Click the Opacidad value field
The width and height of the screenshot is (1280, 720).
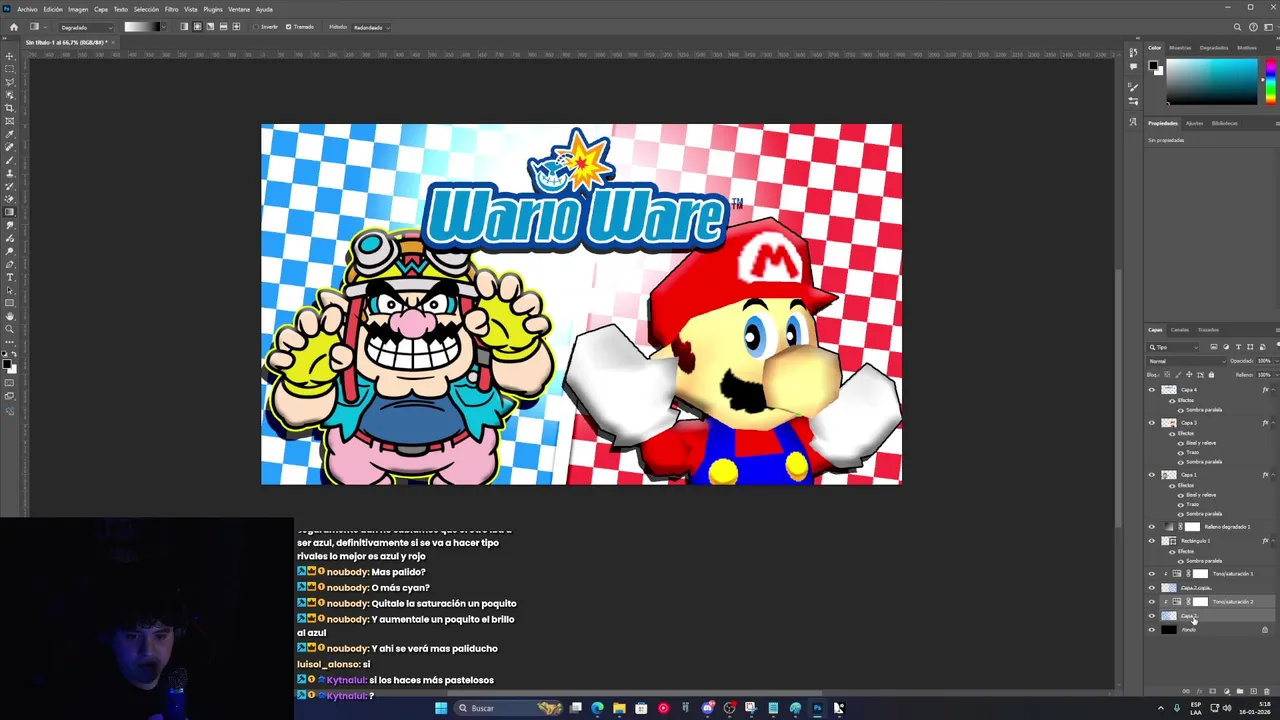point(1264,361)
